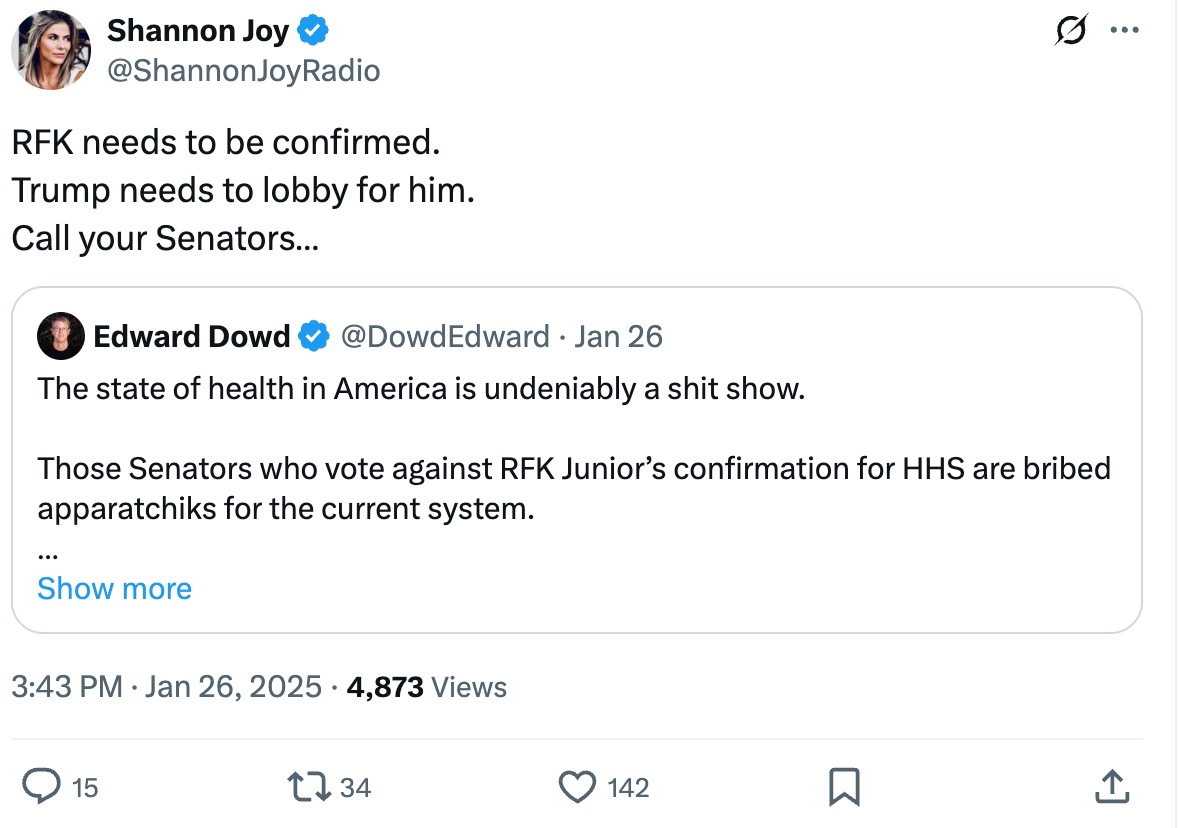The image size is (1178, 828).
Task: Click the quoted tweet's Jan 26 date
Action: point(619,337)
